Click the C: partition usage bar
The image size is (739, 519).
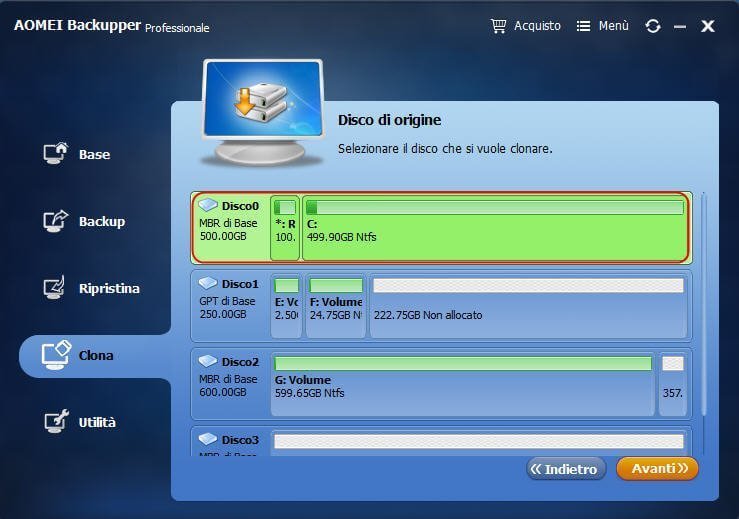(x=495, y=207)
